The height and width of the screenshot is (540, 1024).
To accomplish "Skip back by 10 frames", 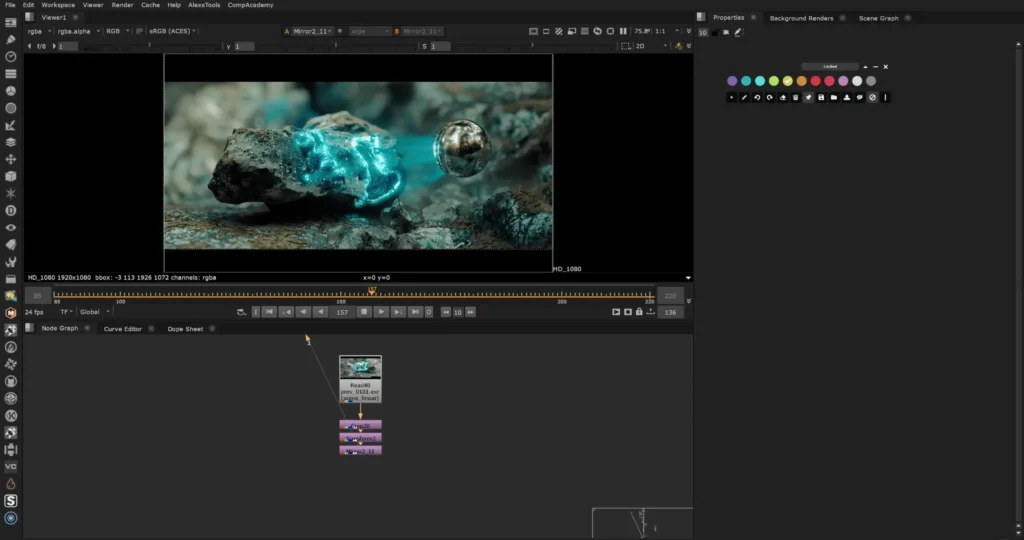I will (446, 312).
